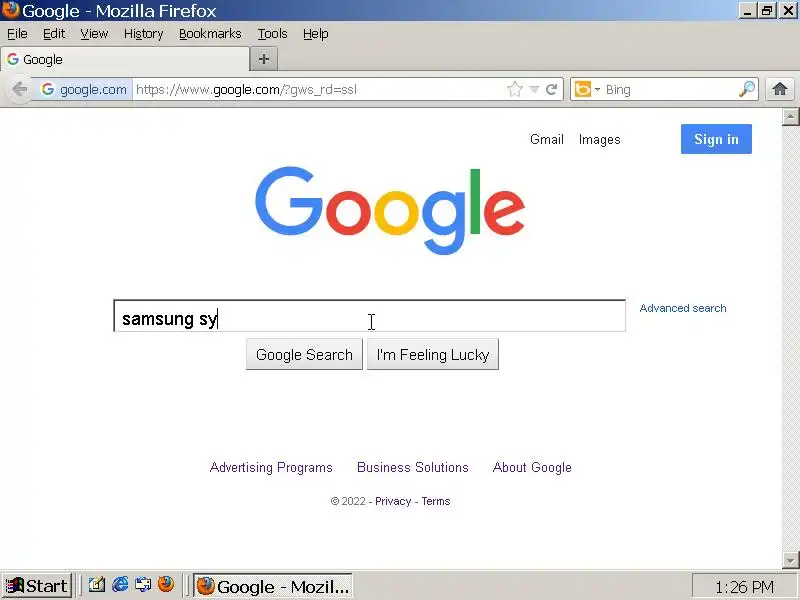Open the bookmarks dropdown arrow beside the star
The height and width of the screenshot is (600, 800).
pos(534,90)
